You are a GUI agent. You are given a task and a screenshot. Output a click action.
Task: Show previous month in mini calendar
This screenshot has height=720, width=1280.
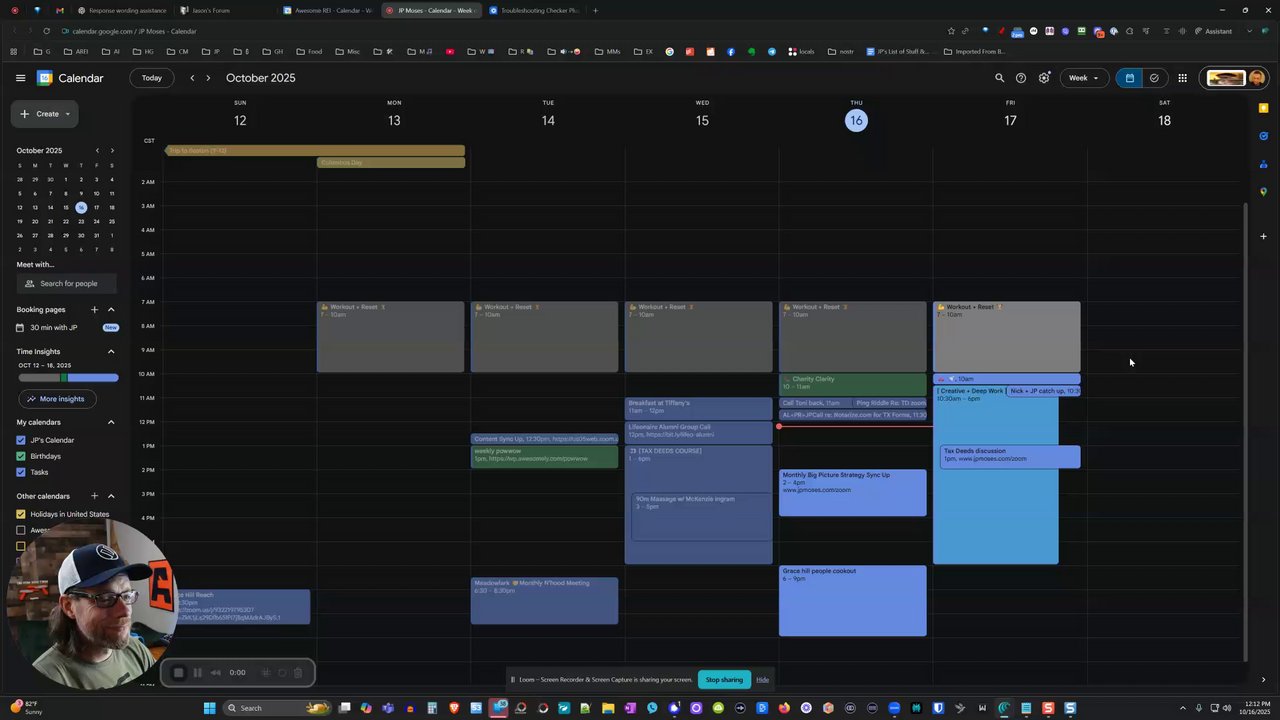click(97, 151)
